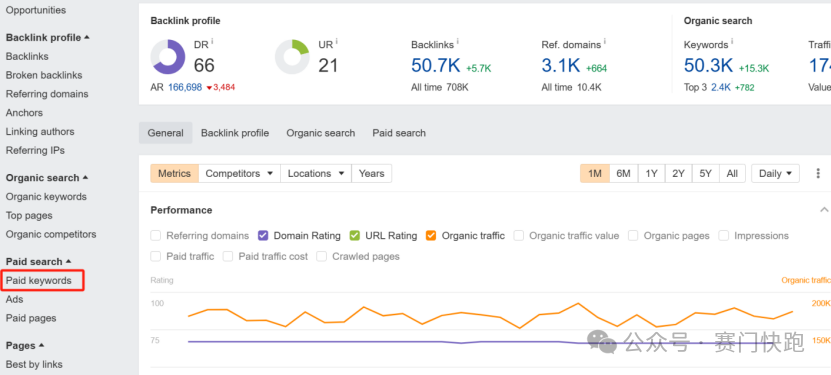Click the All time 10.4K text

click(x=571, y=87)
